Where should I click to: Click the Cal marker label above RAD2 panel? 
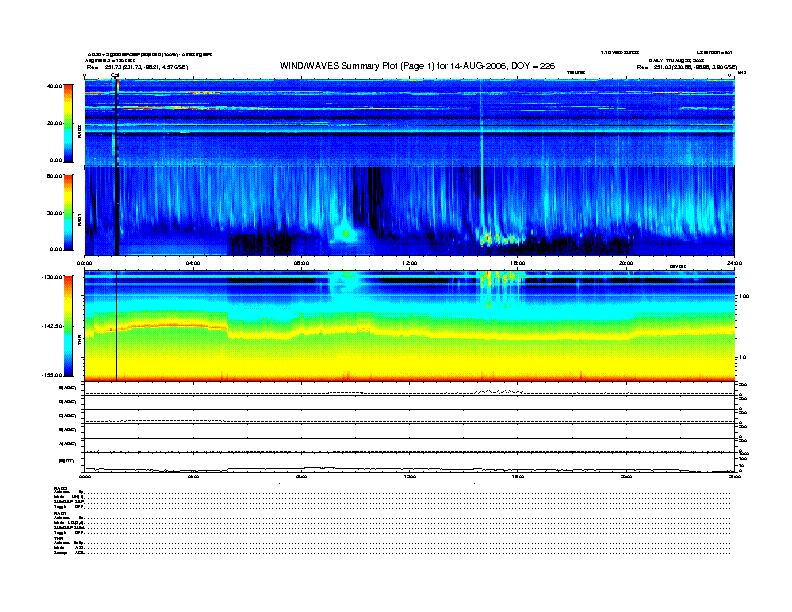(x=115, y=76)
